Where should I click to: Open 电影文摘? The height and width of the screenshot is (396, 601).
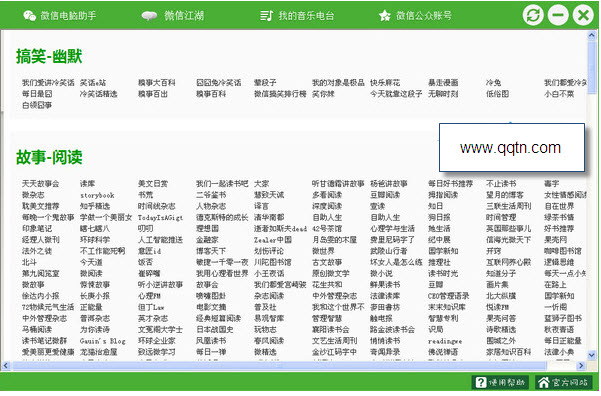click(x=211, y=307)
